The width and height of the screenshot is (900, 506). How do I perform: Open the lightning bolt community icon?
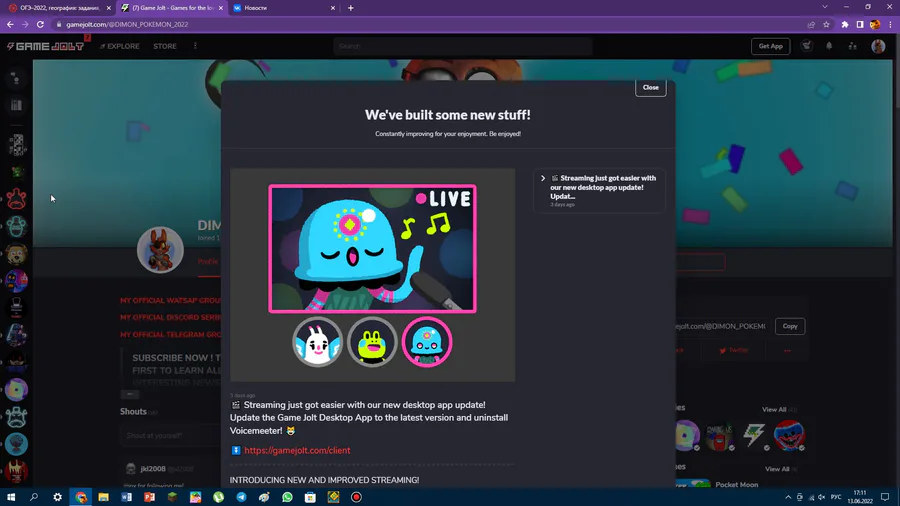tap(754, 435)
